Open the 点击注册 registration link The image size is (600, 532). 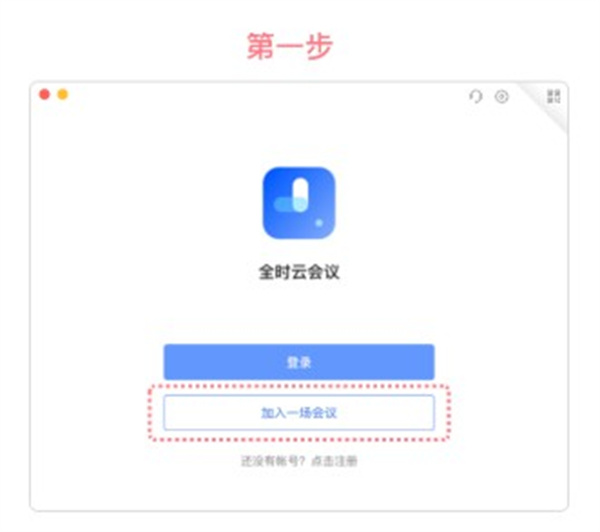[x=334, y=461]
